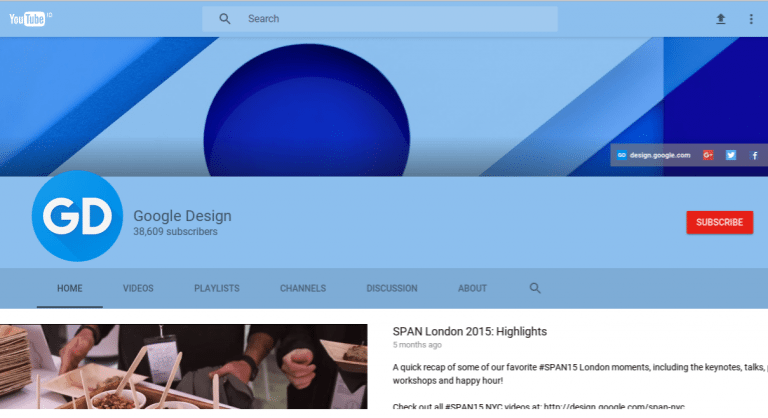Open the design.google.com banner link
This screenshot has width=768, height=418.
[653, 155]
